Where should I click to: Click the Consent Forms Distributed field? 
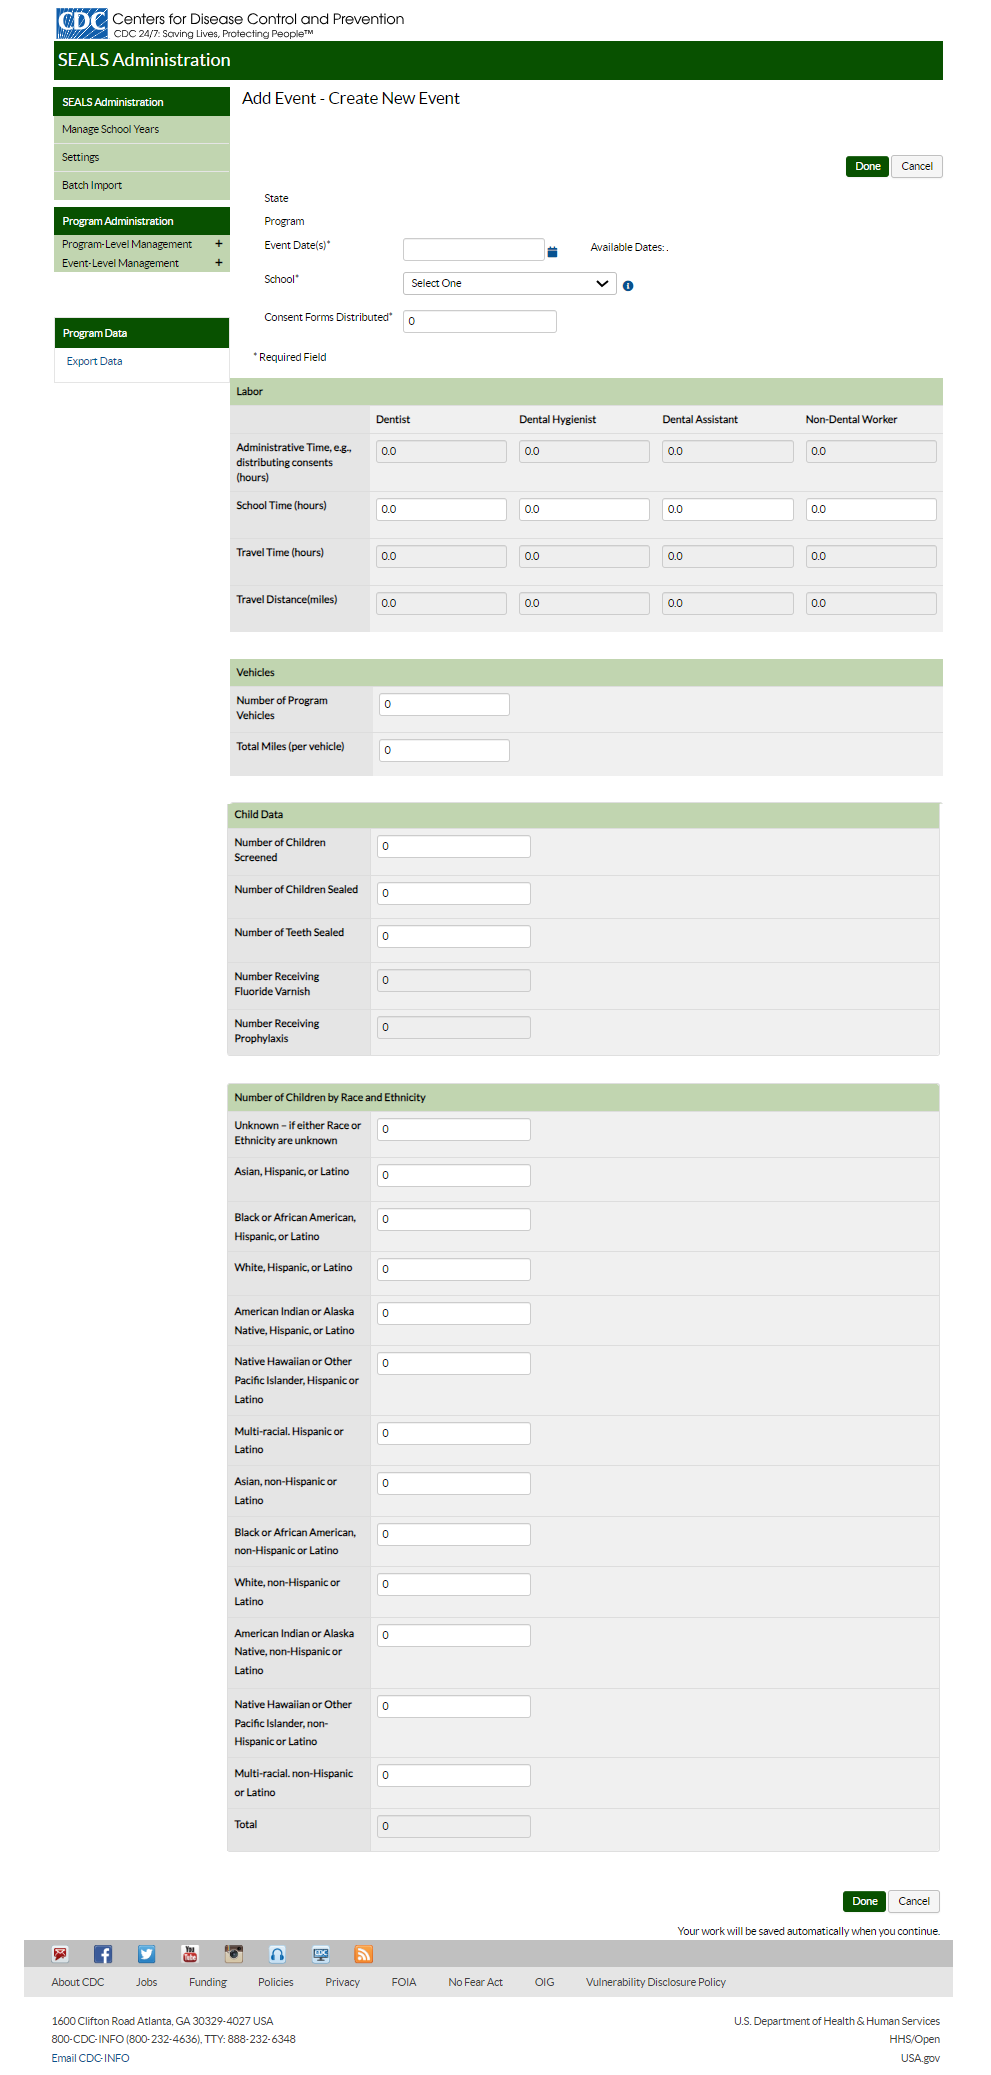coord(479,321)
